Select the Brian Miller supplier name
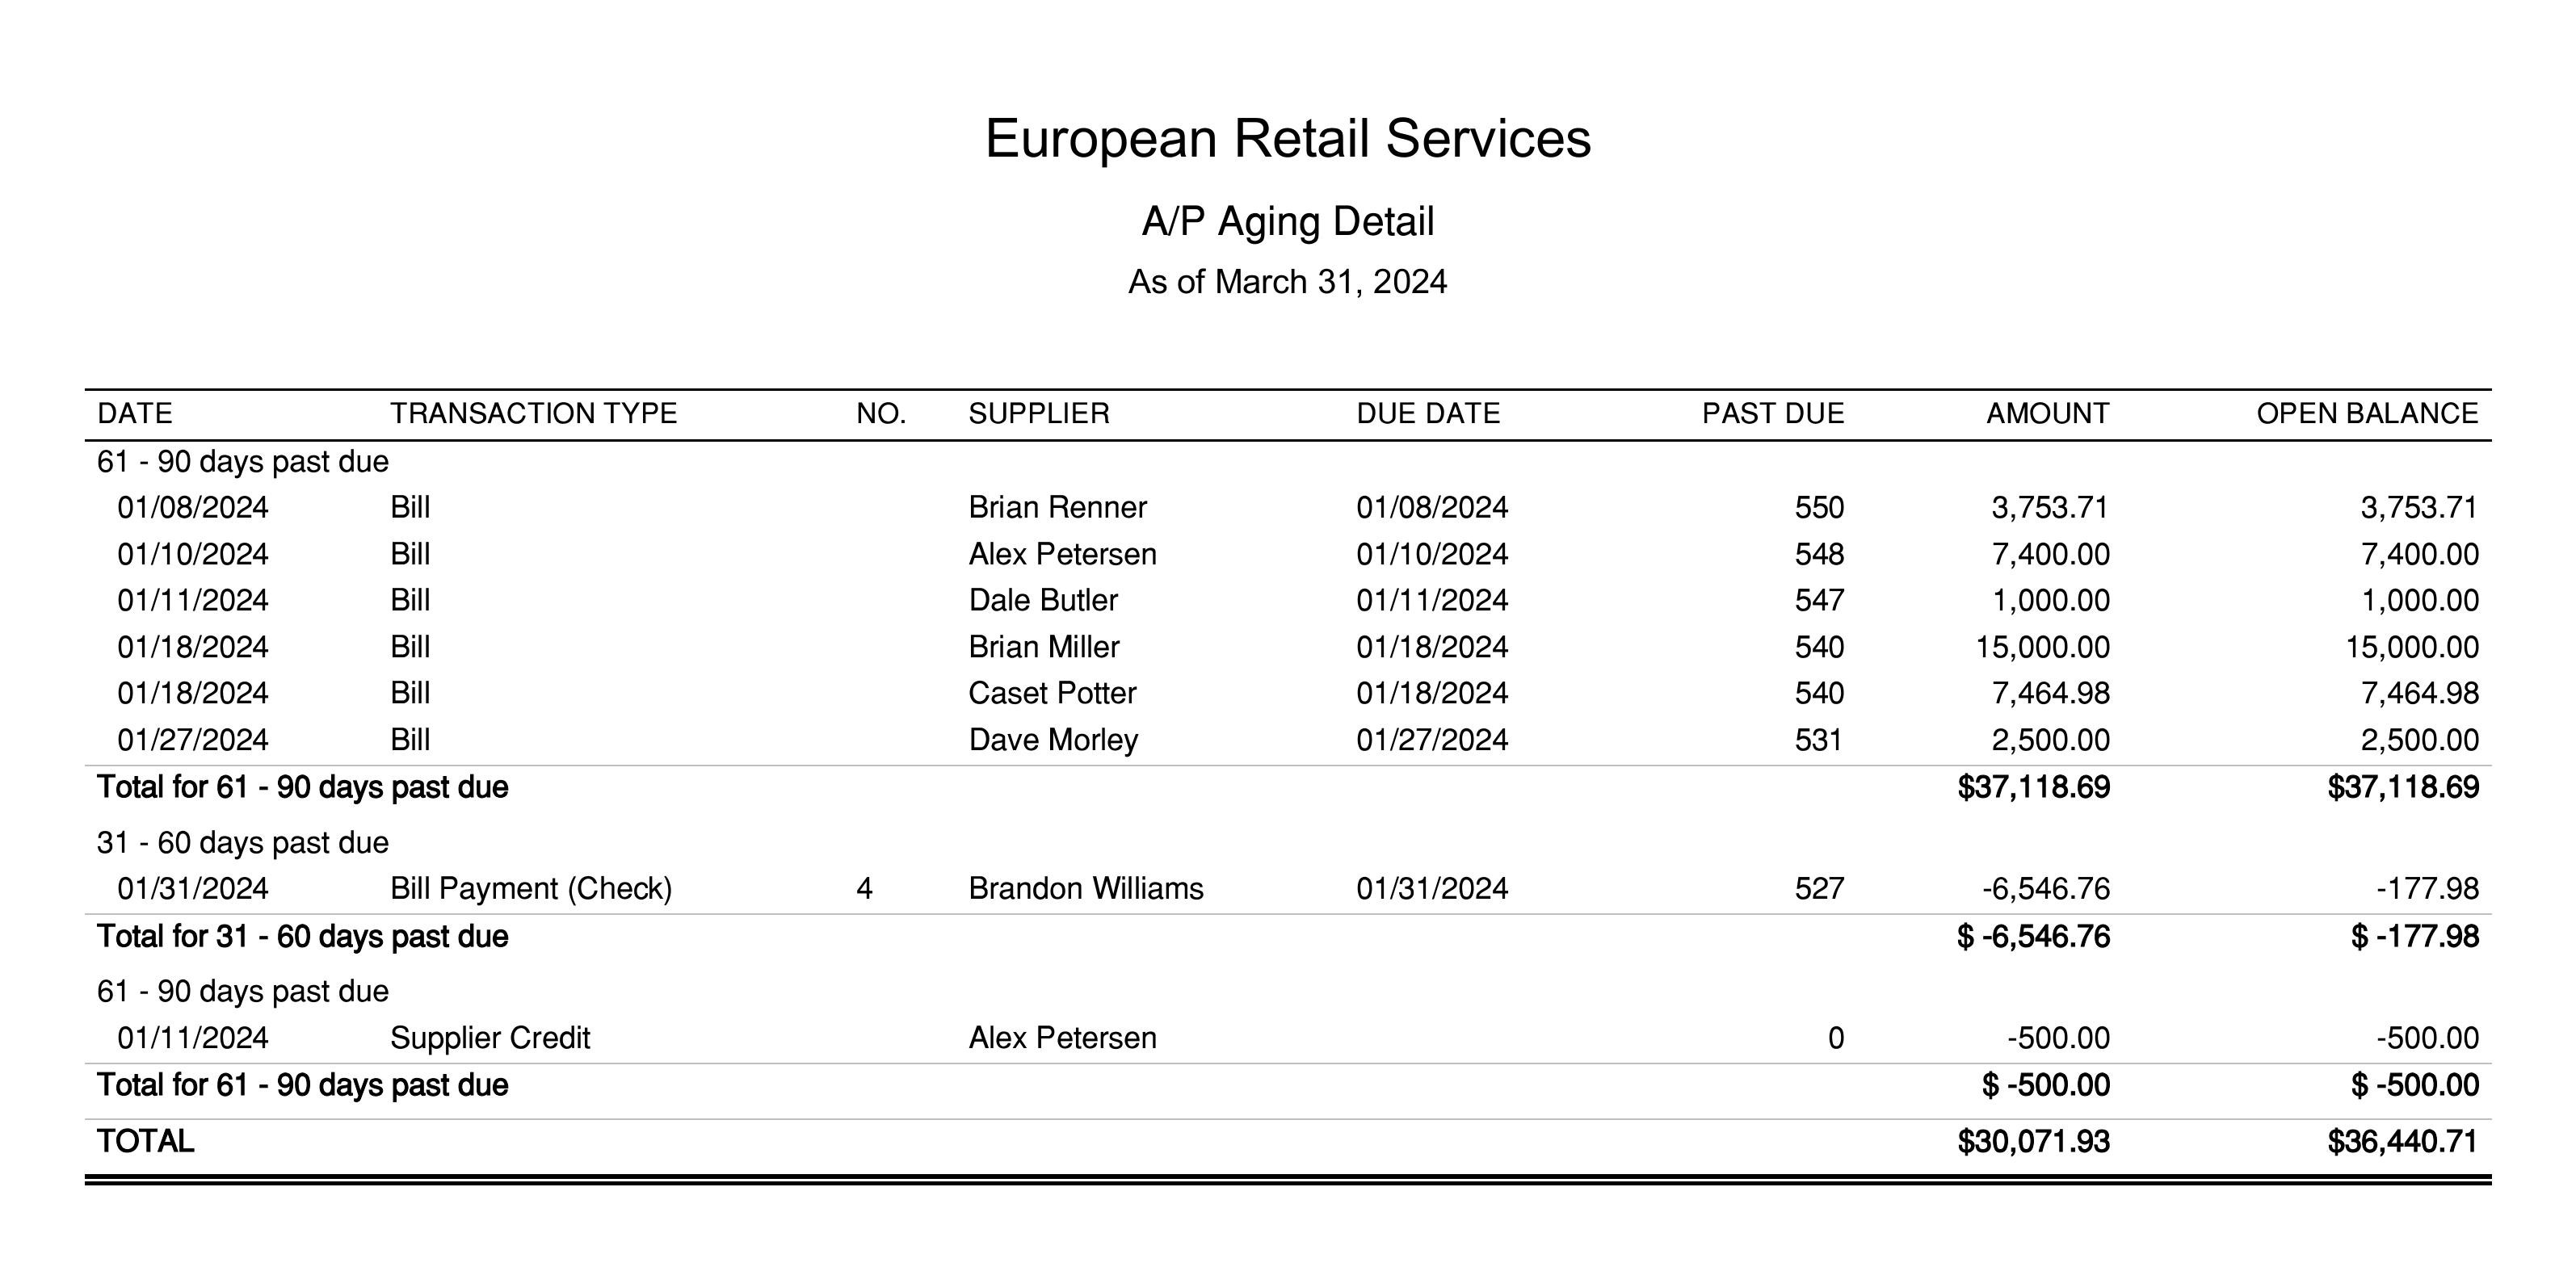This screenshot has height=1271, width=2576. (x=1043, y=647)
